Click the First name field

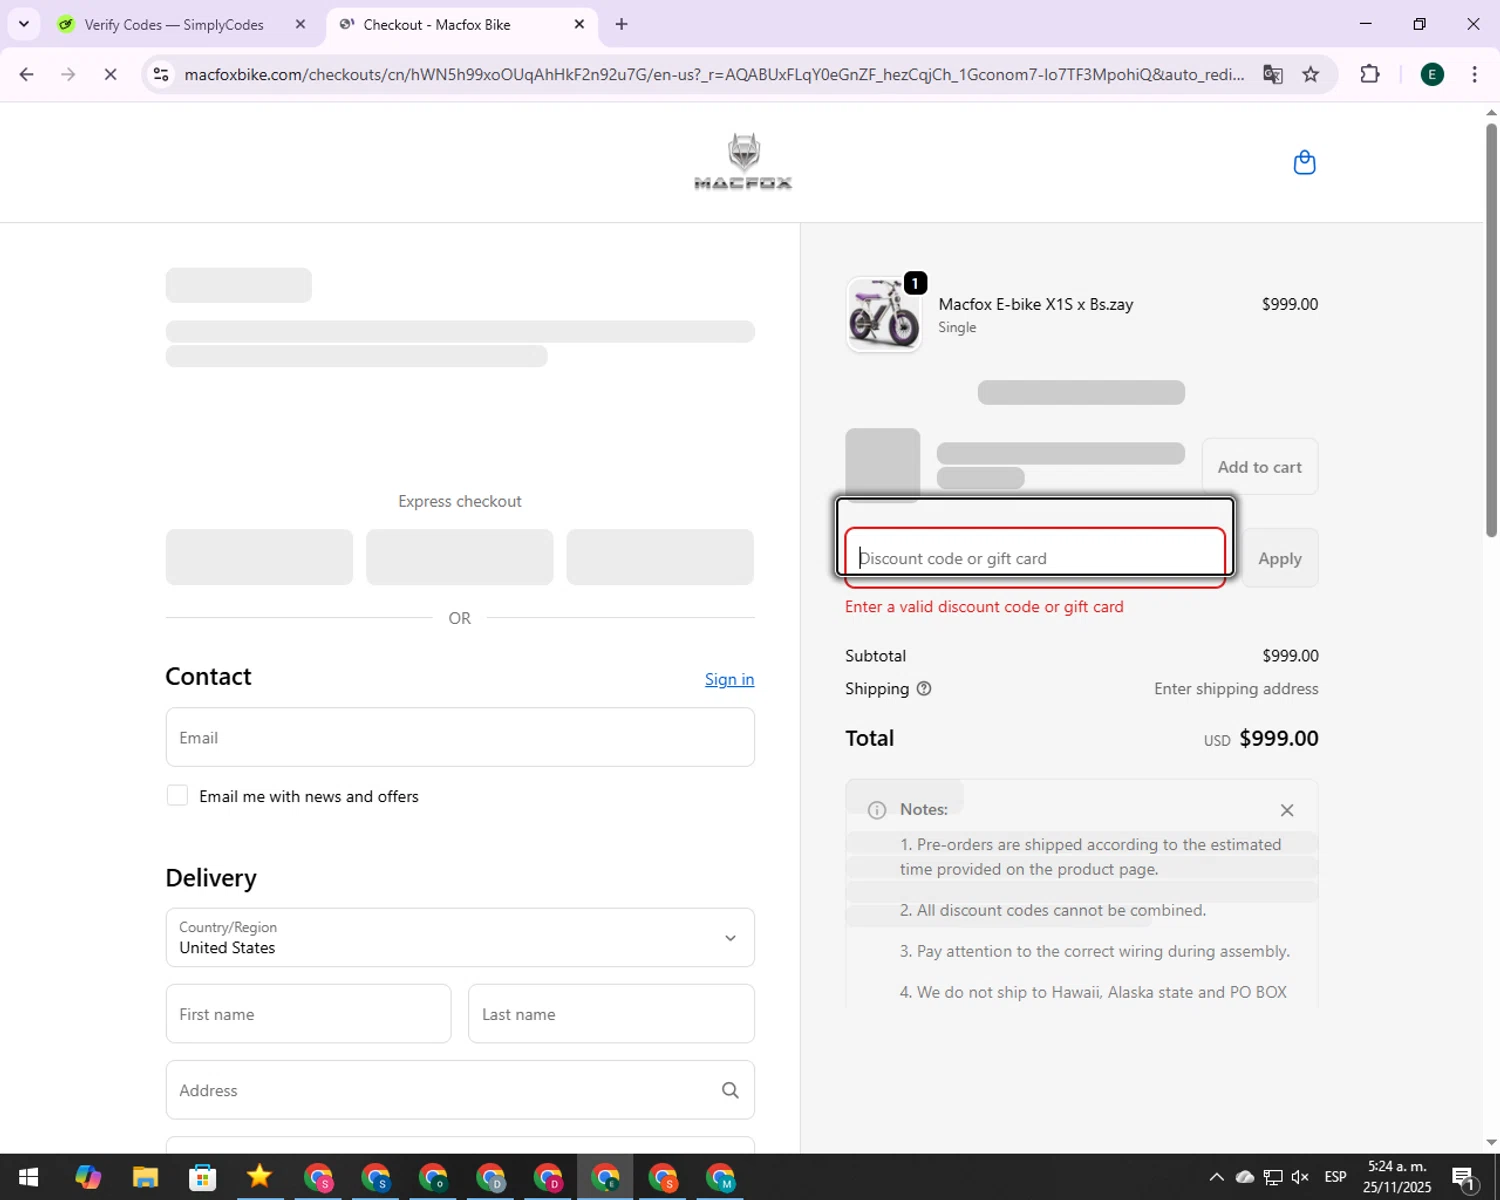pos(308,1014)
